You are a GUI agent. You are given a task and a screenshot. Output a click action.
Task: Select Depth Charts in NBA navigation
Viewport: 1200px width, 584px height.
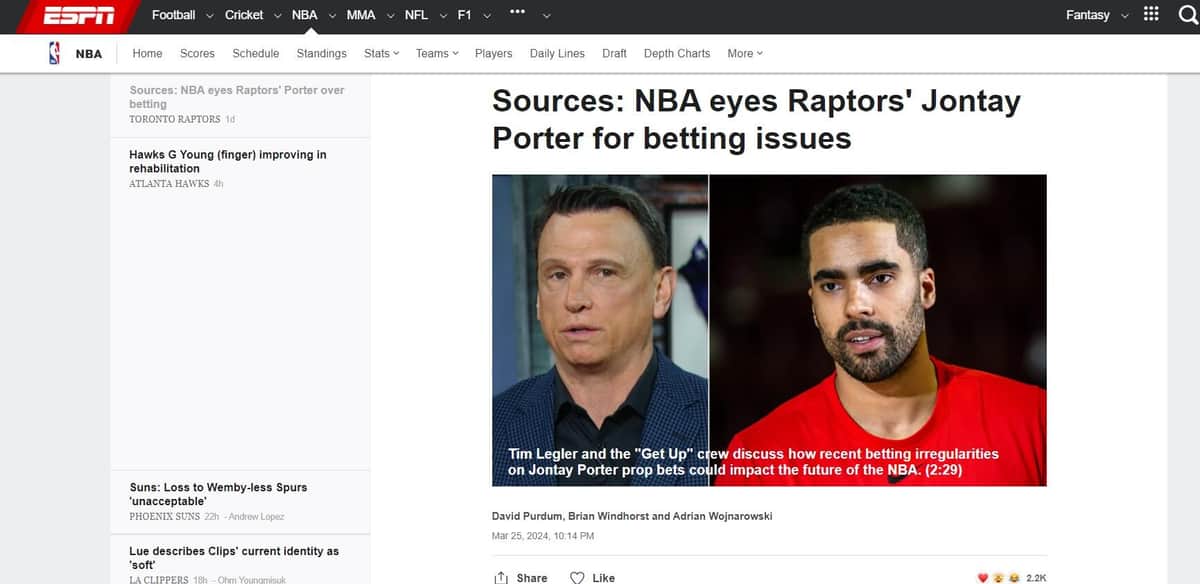(677, 54)
